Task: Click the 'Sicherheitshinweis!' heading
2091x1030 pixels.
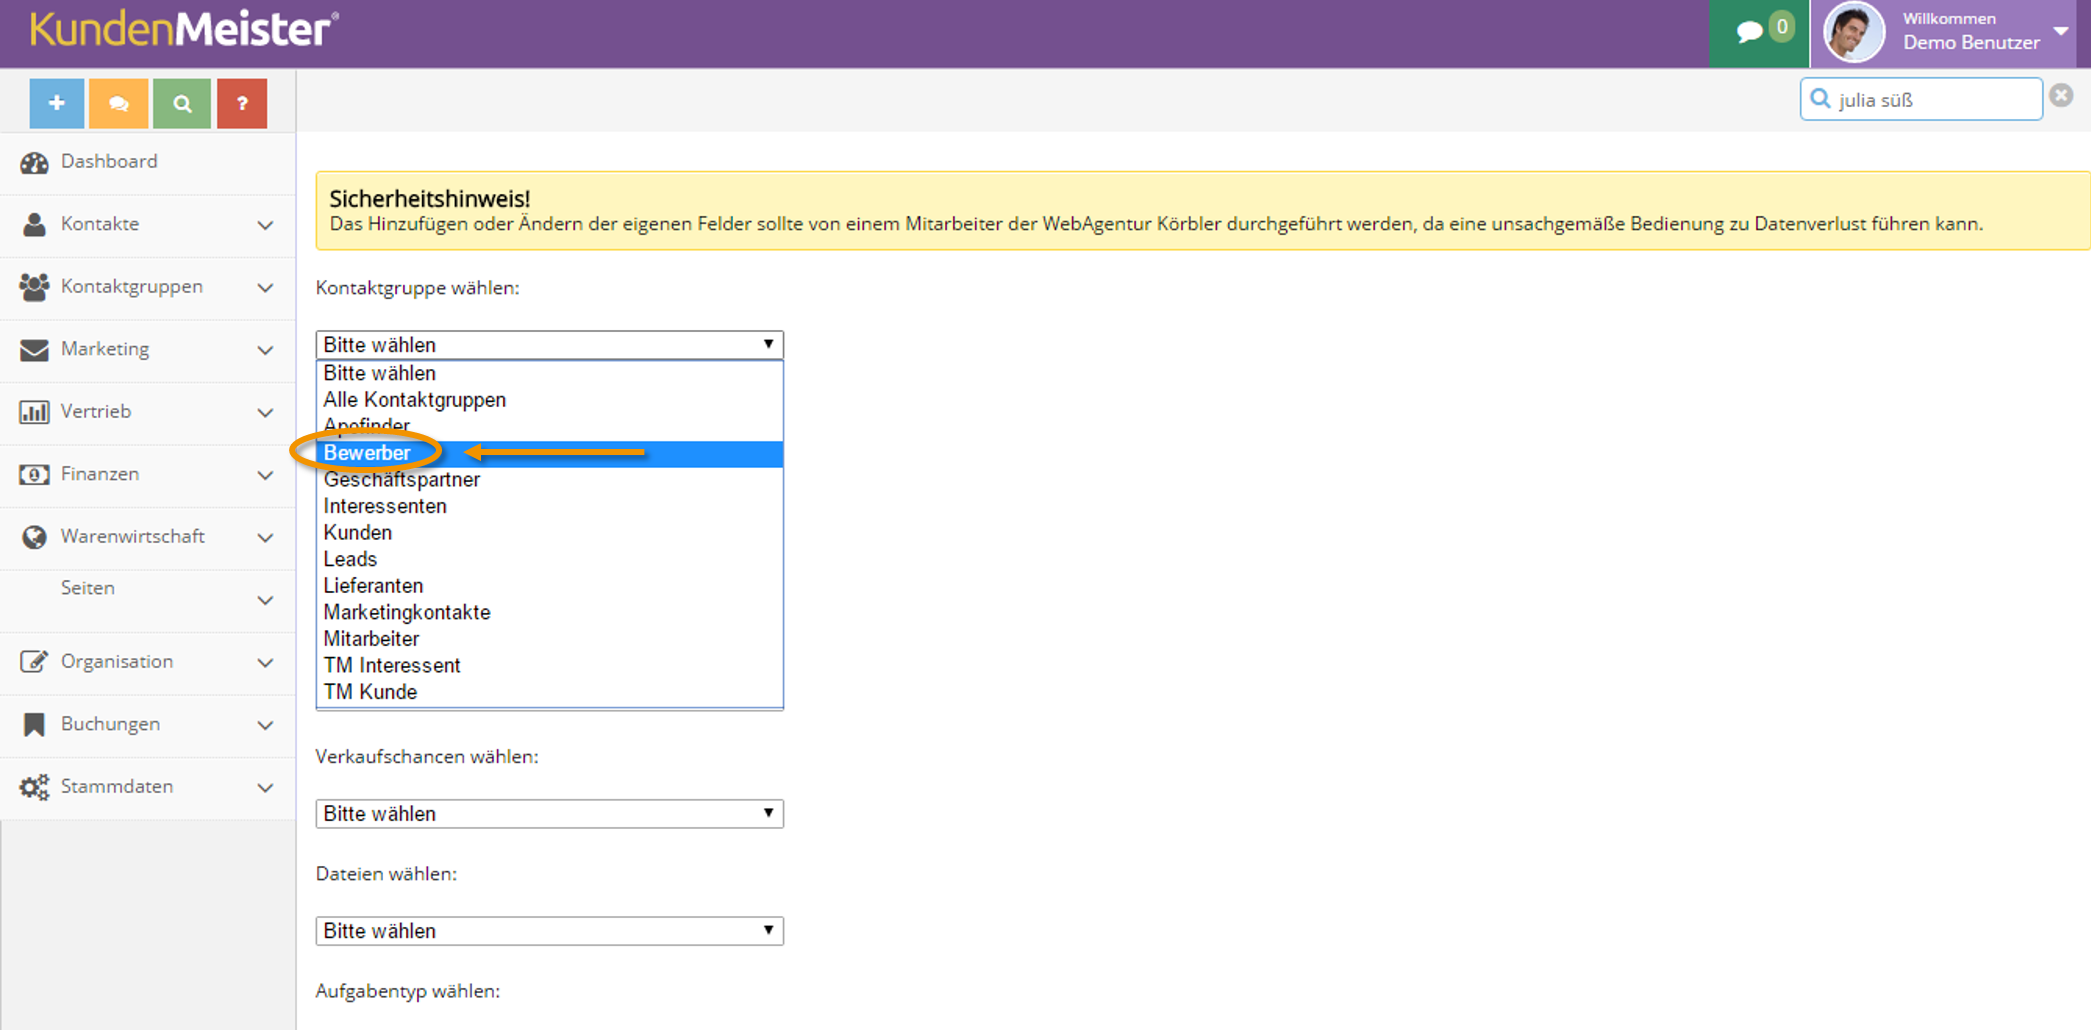Action: point(430,199)
